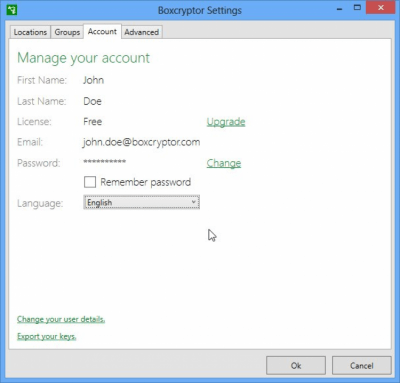This screenshot has height=383, width=400.
Task: Click Export your keys link
Action: click(x=47, y=336)
